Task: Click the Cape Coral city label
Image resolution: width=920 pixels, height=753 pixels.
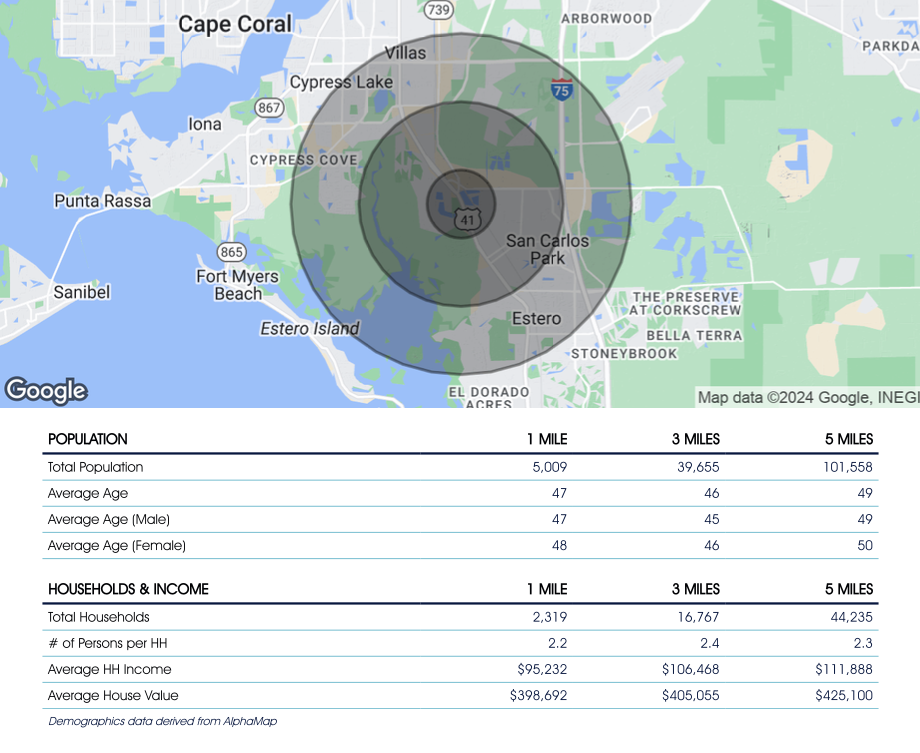Action: click(235, 24)
